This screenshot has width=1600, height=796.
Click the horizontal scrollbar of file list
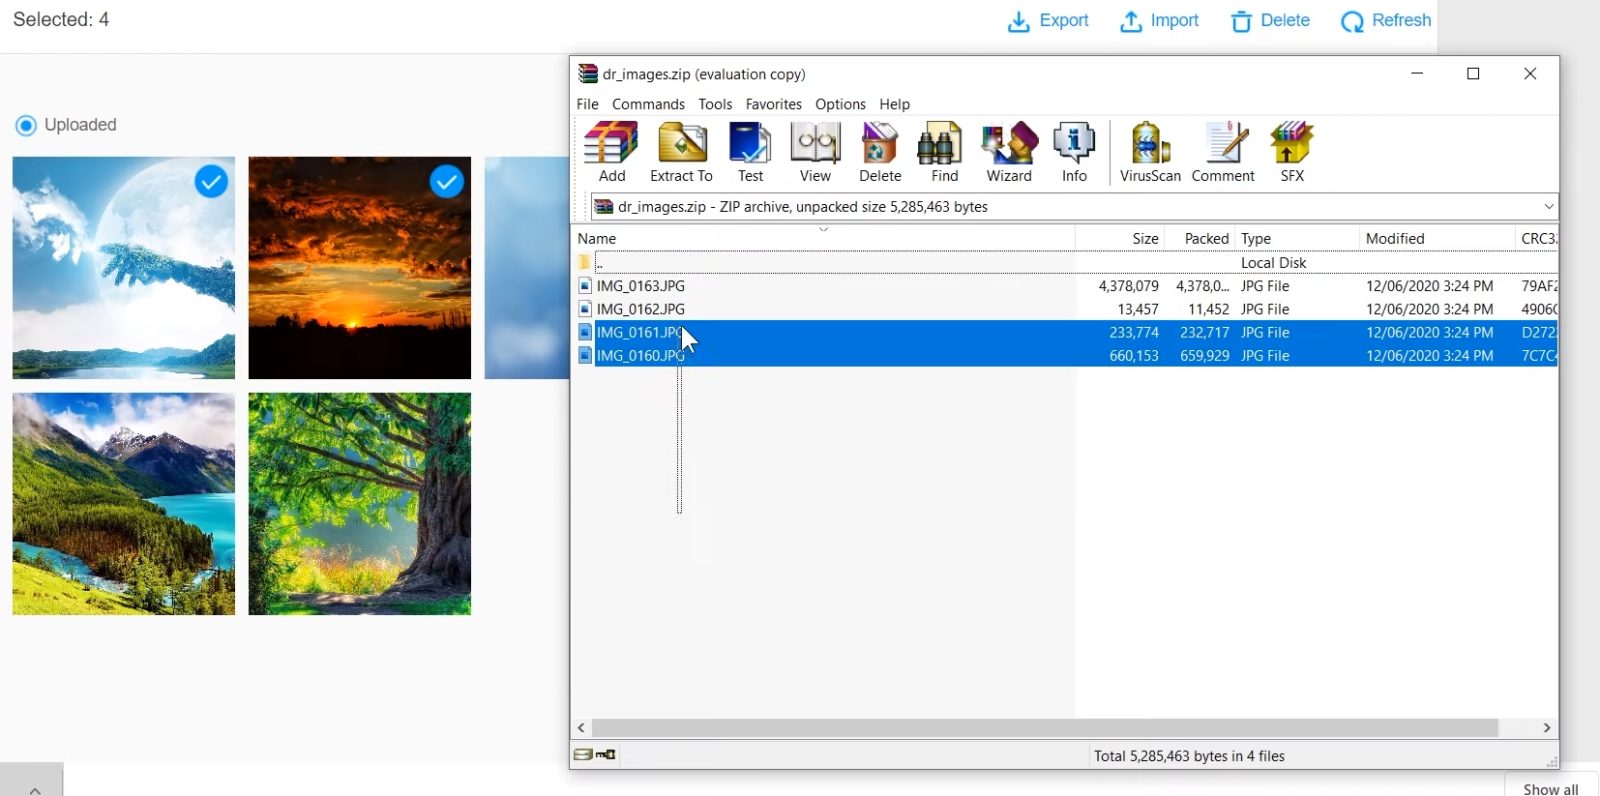(1045, 728)
